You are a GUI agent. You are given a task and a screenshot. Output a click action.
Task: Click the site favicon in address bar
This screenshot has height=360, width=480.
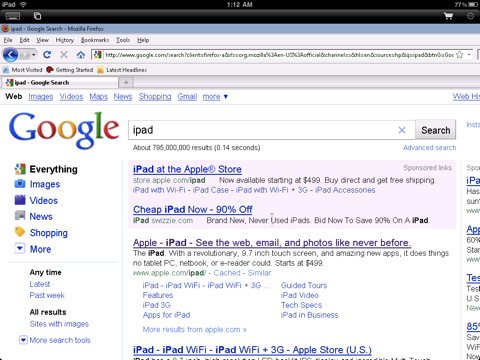tap(97, 55)
